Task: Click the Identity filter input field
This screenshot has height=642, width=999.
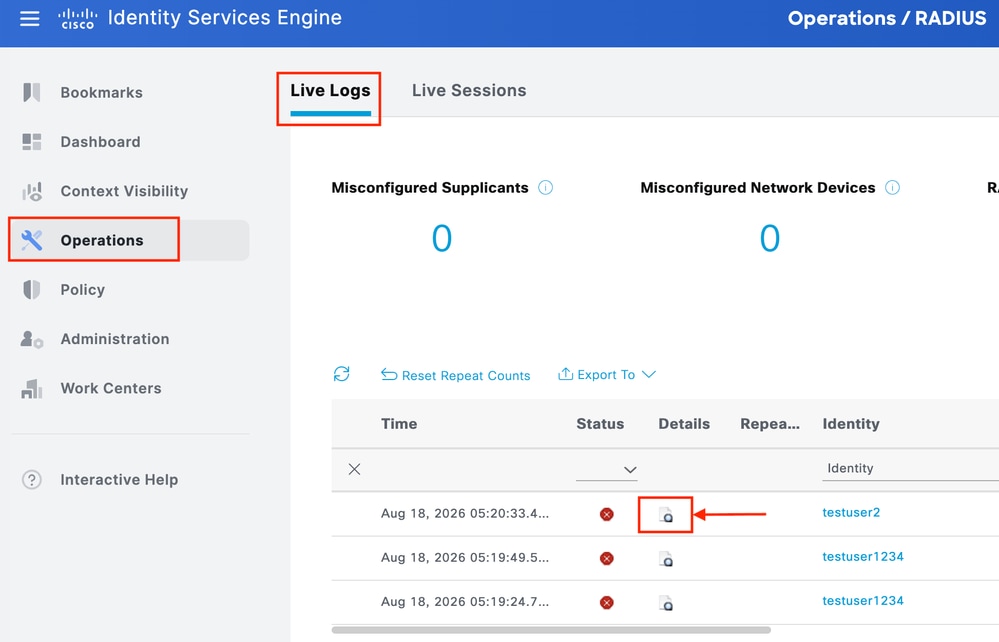Action: [910, 469]
